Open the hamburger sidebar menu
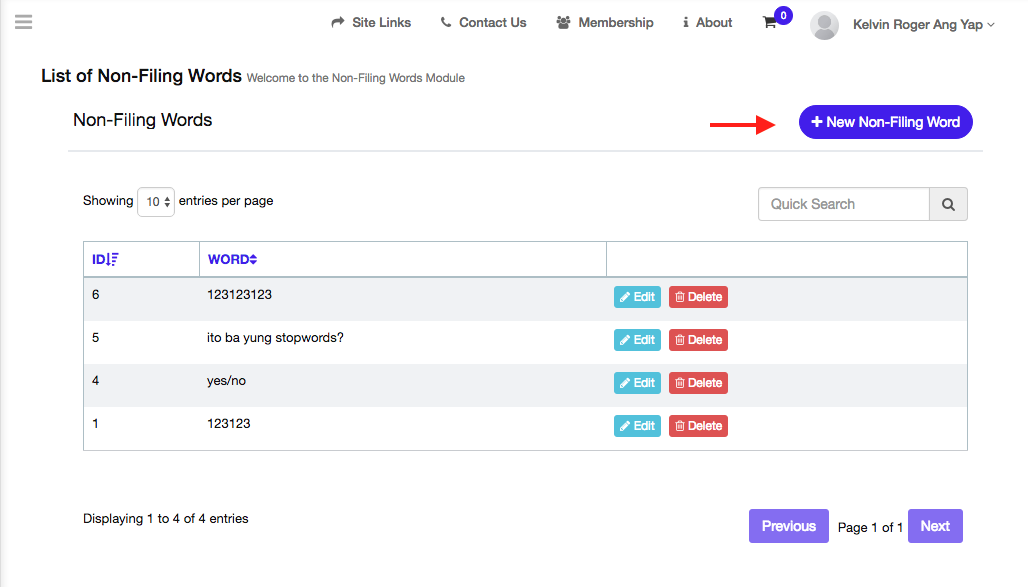The width and height of the screenshot is (1028, 587). 23,22
